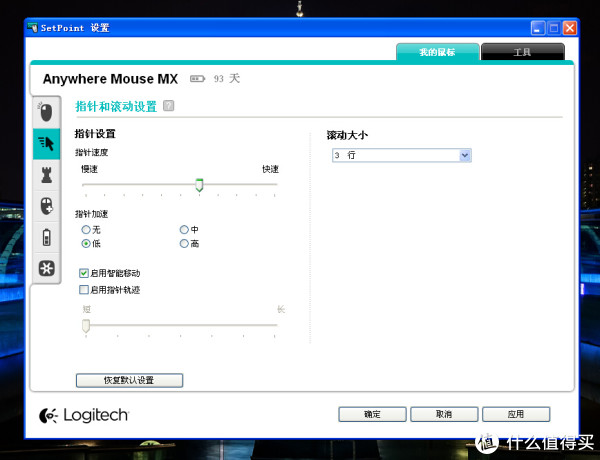Viewport: 600px width, 460px height.
Task: Click the 取消 button
Action: pos(444,414)
